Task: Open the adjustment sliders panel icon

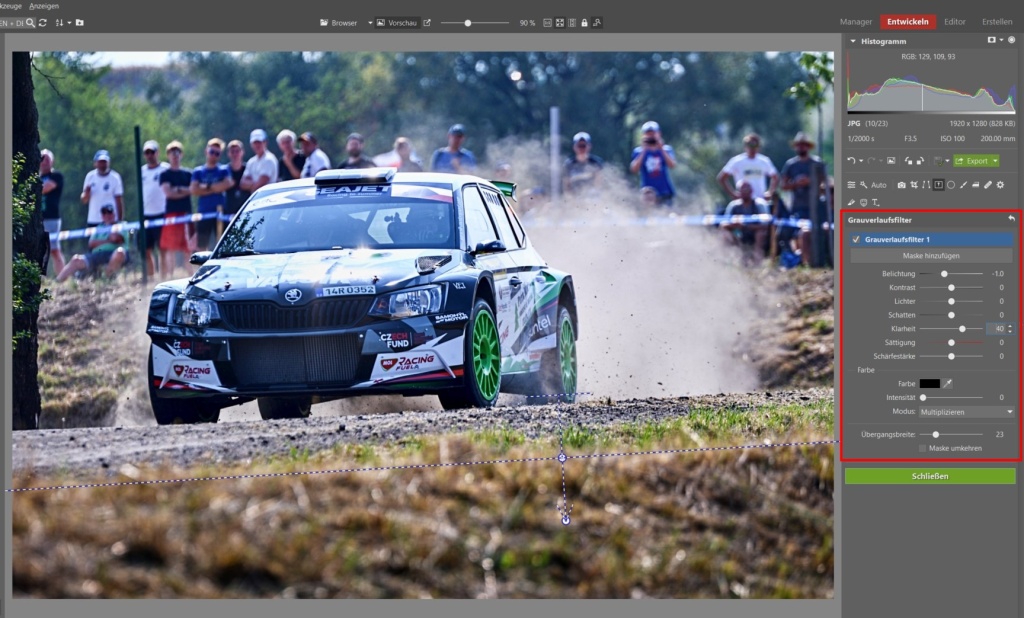Action: pyautogui.click(x=851, y=185)
